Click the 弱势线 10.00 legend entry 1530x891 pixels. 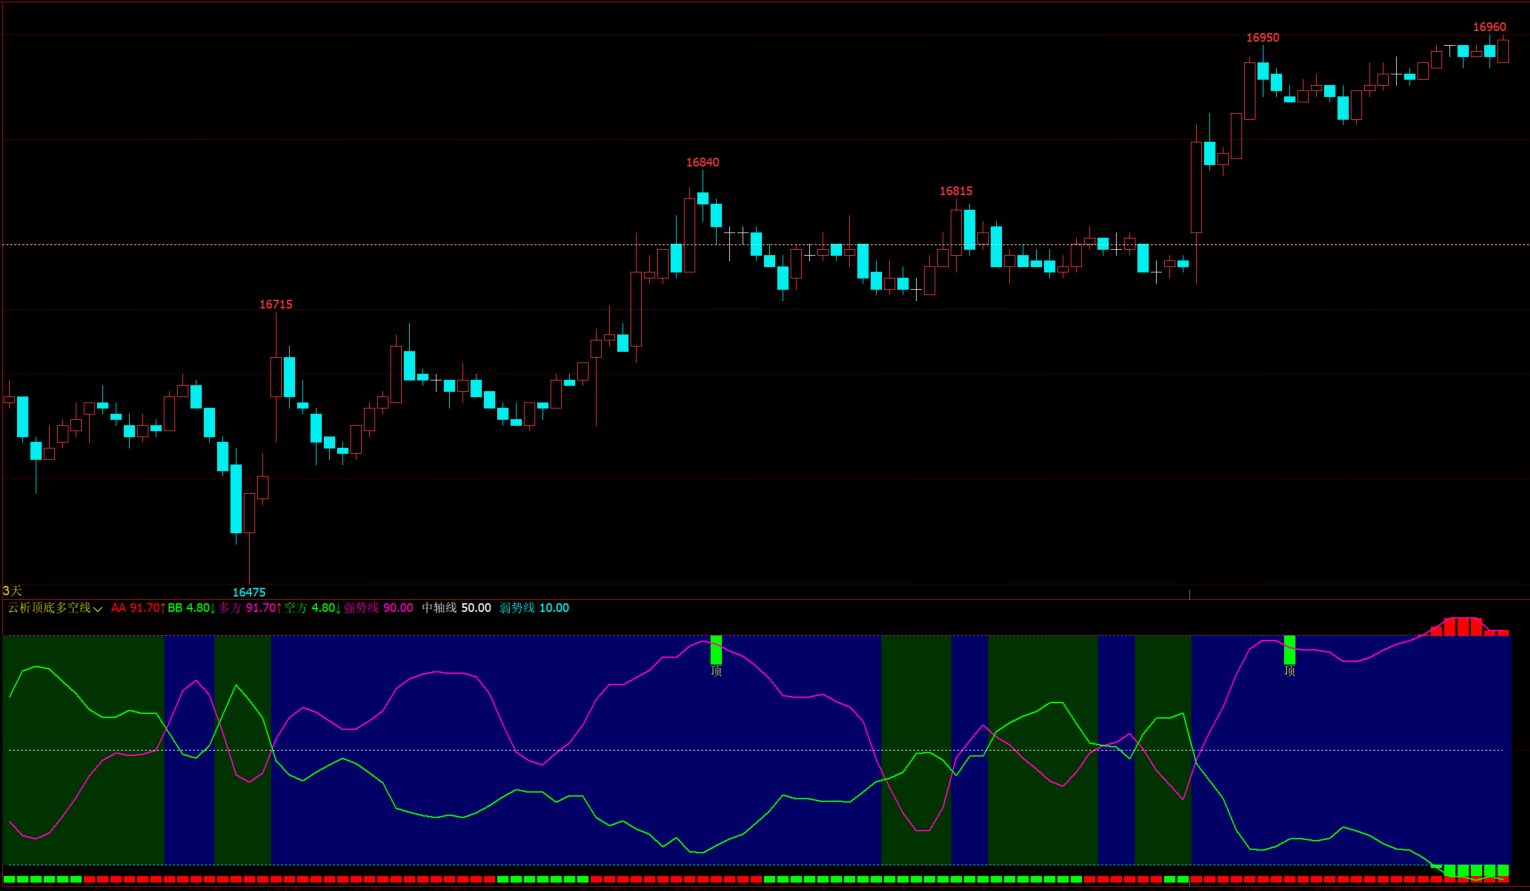point(534,608)
